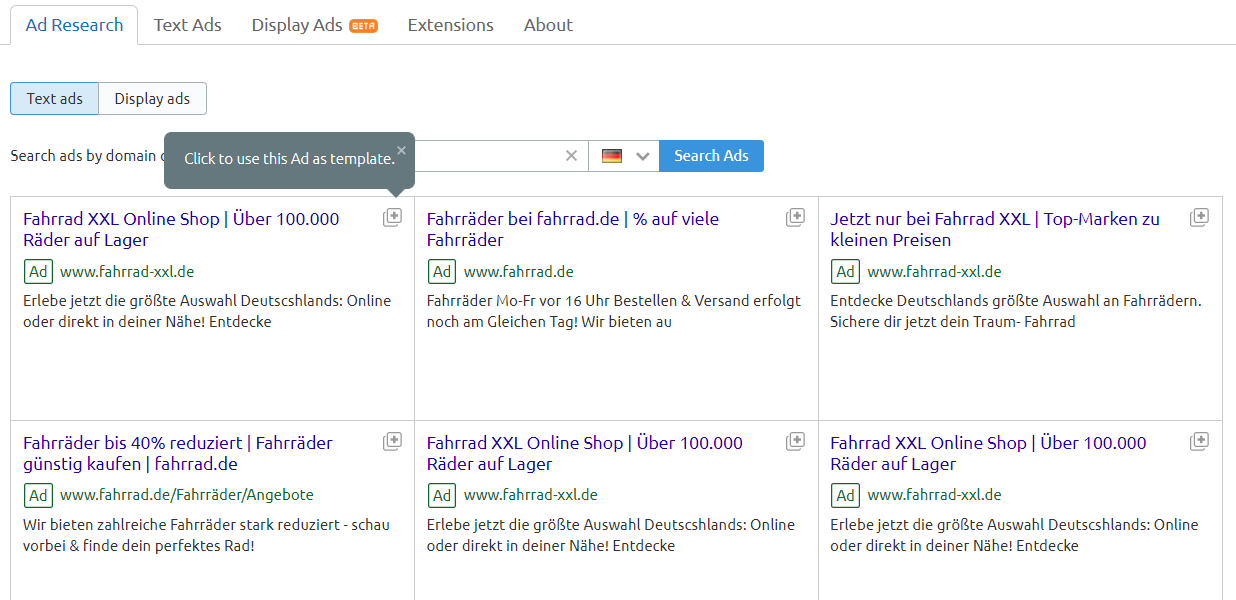Screen dimensions: 1236x600
Task: Click 'Fahrräder Mo-Fr vor 16 Uhr' description text
Action: [614, 311]
